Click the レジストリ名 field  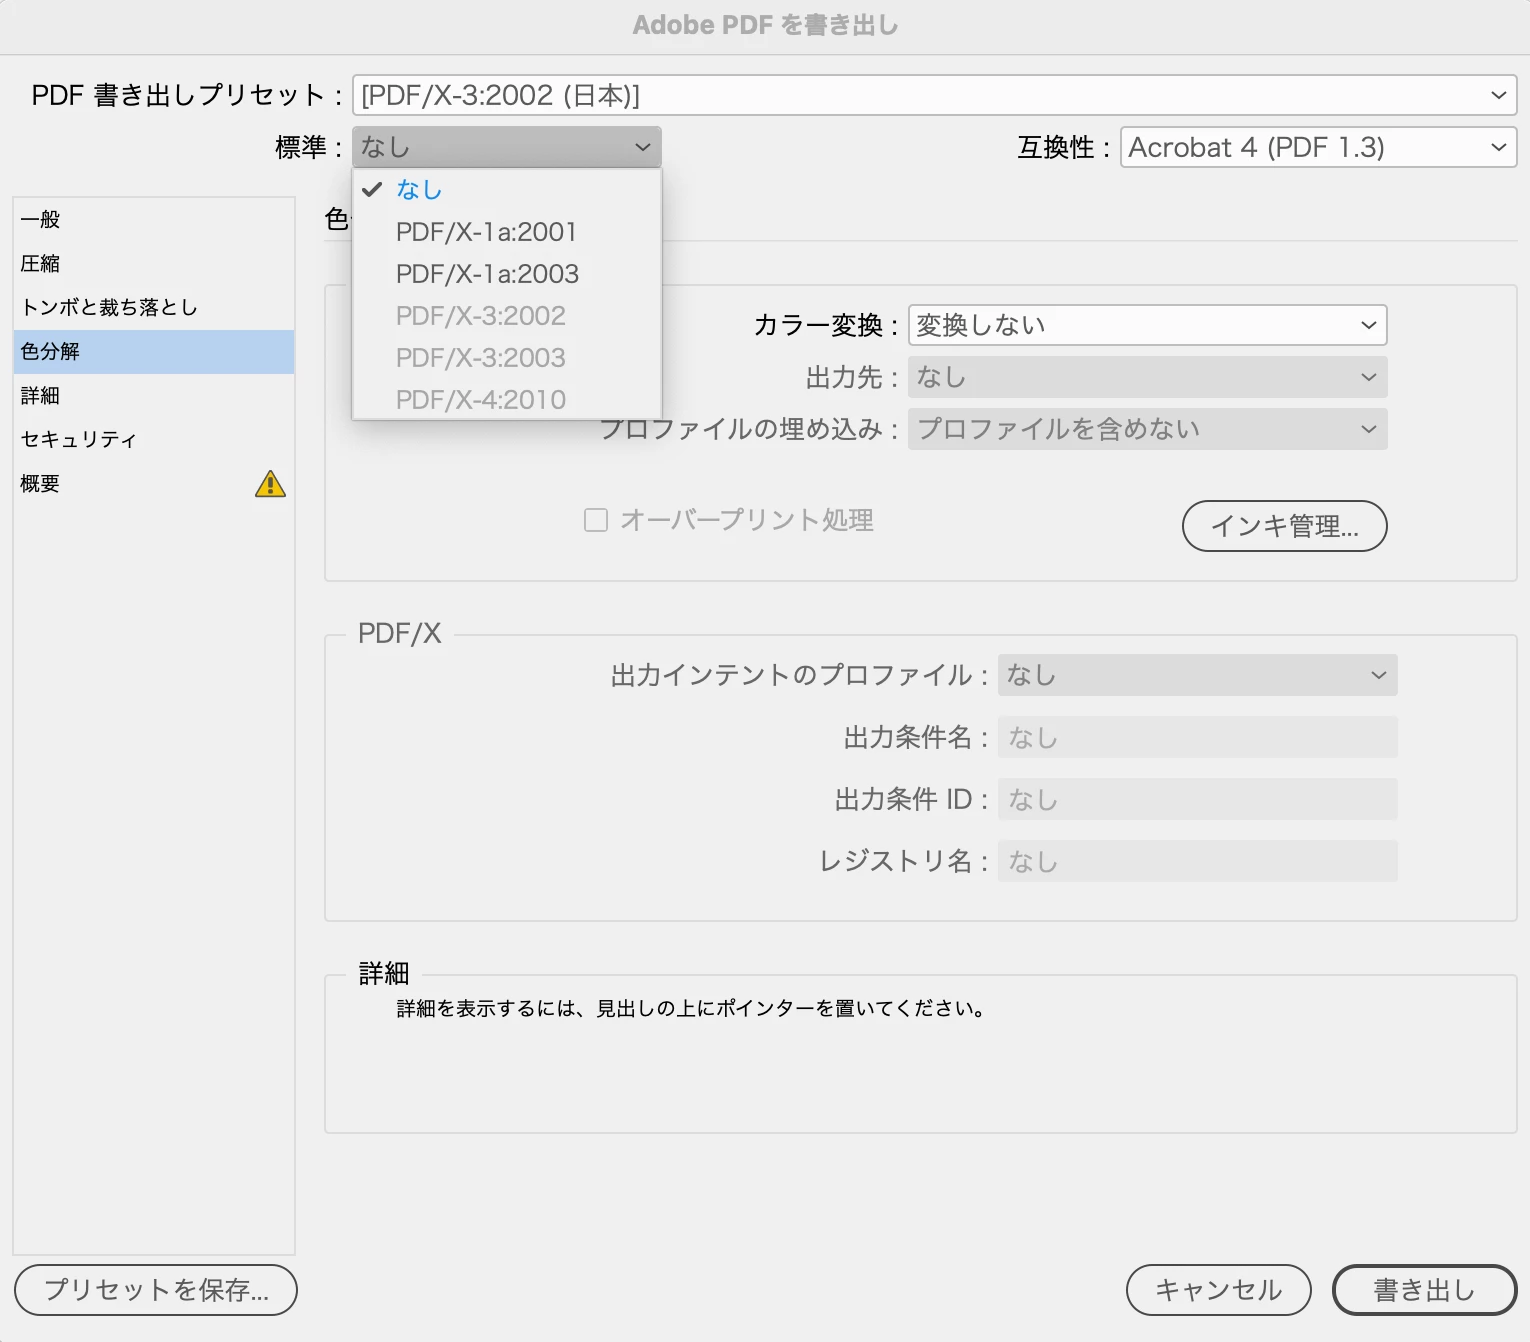1197,861
